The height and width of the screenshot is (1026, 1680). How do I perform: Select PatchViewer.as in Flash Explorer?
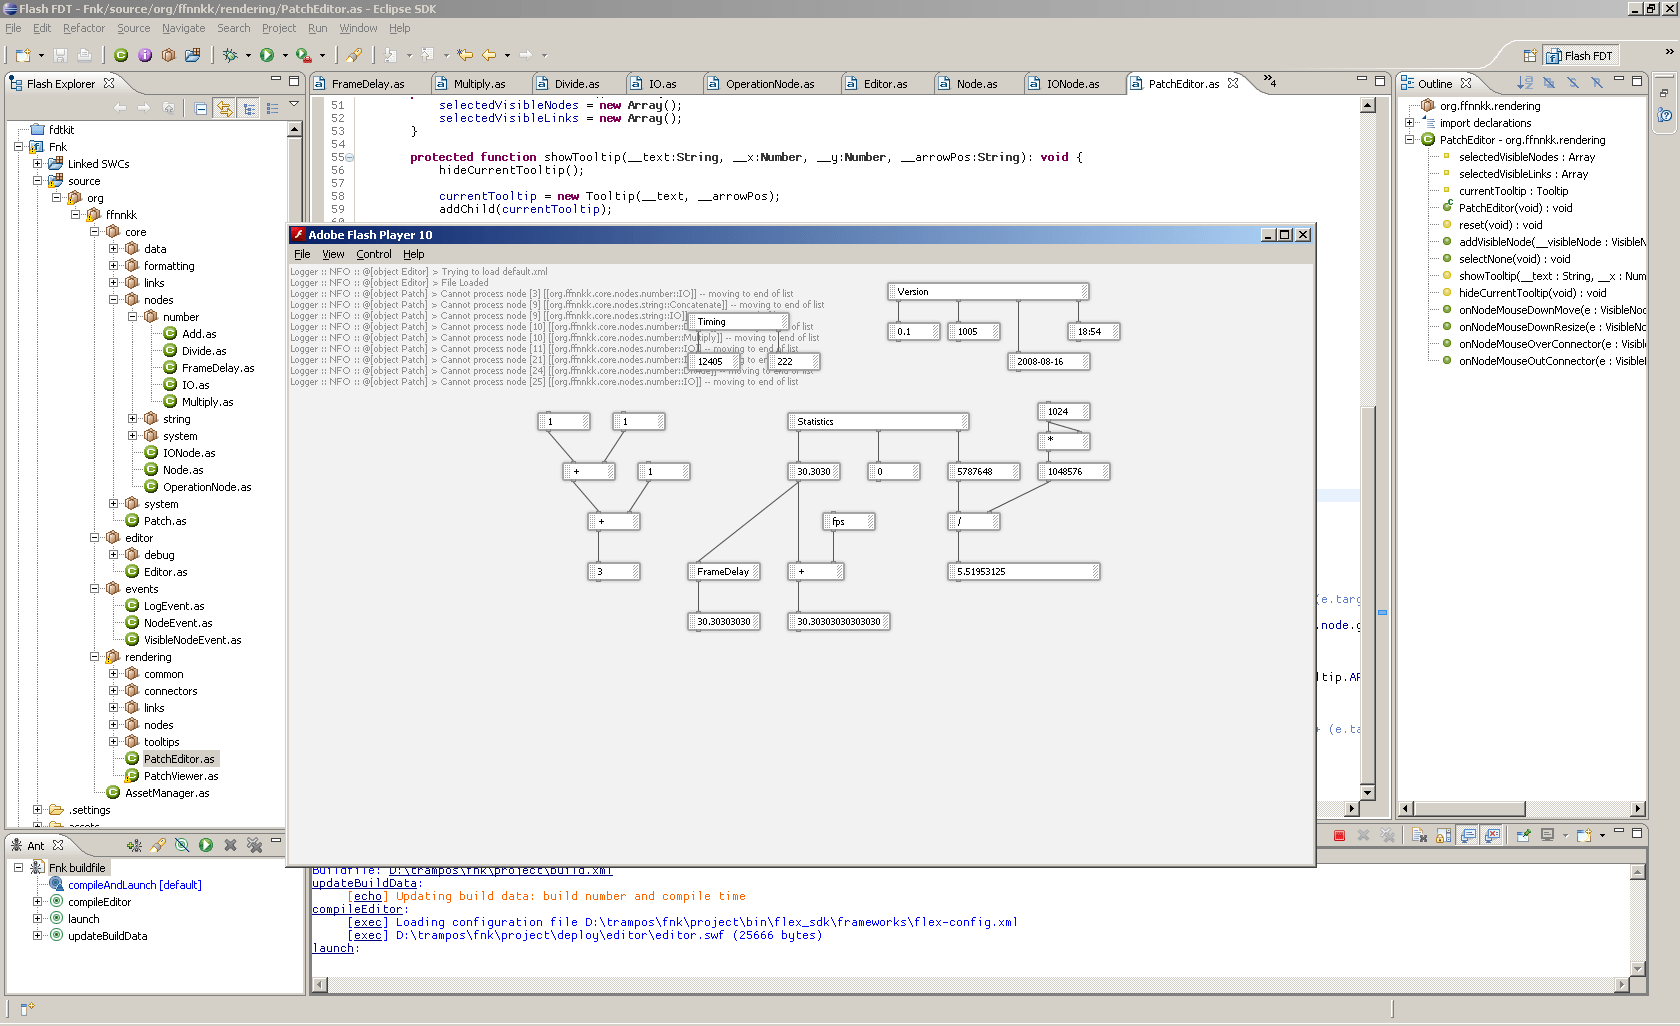click(180, 776)
